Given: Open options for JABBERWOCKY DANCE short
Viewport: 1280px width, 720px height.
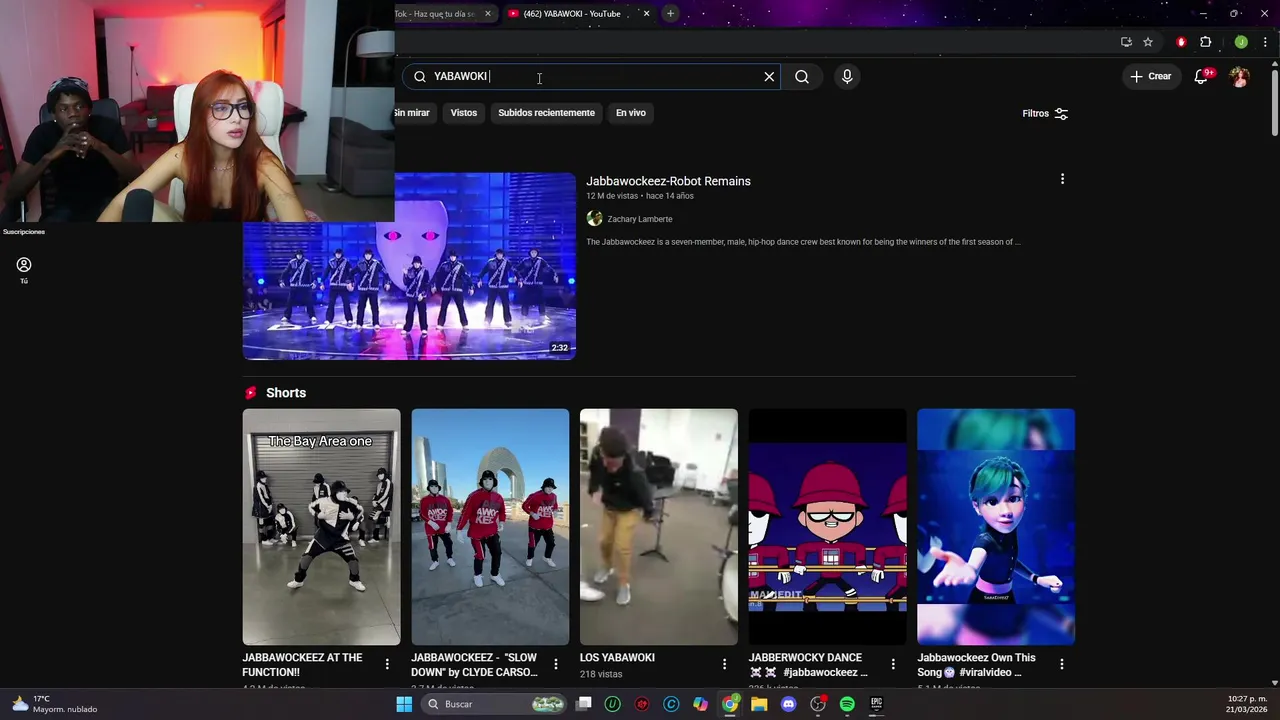Looking at the screenshot, I should (893, 664).
